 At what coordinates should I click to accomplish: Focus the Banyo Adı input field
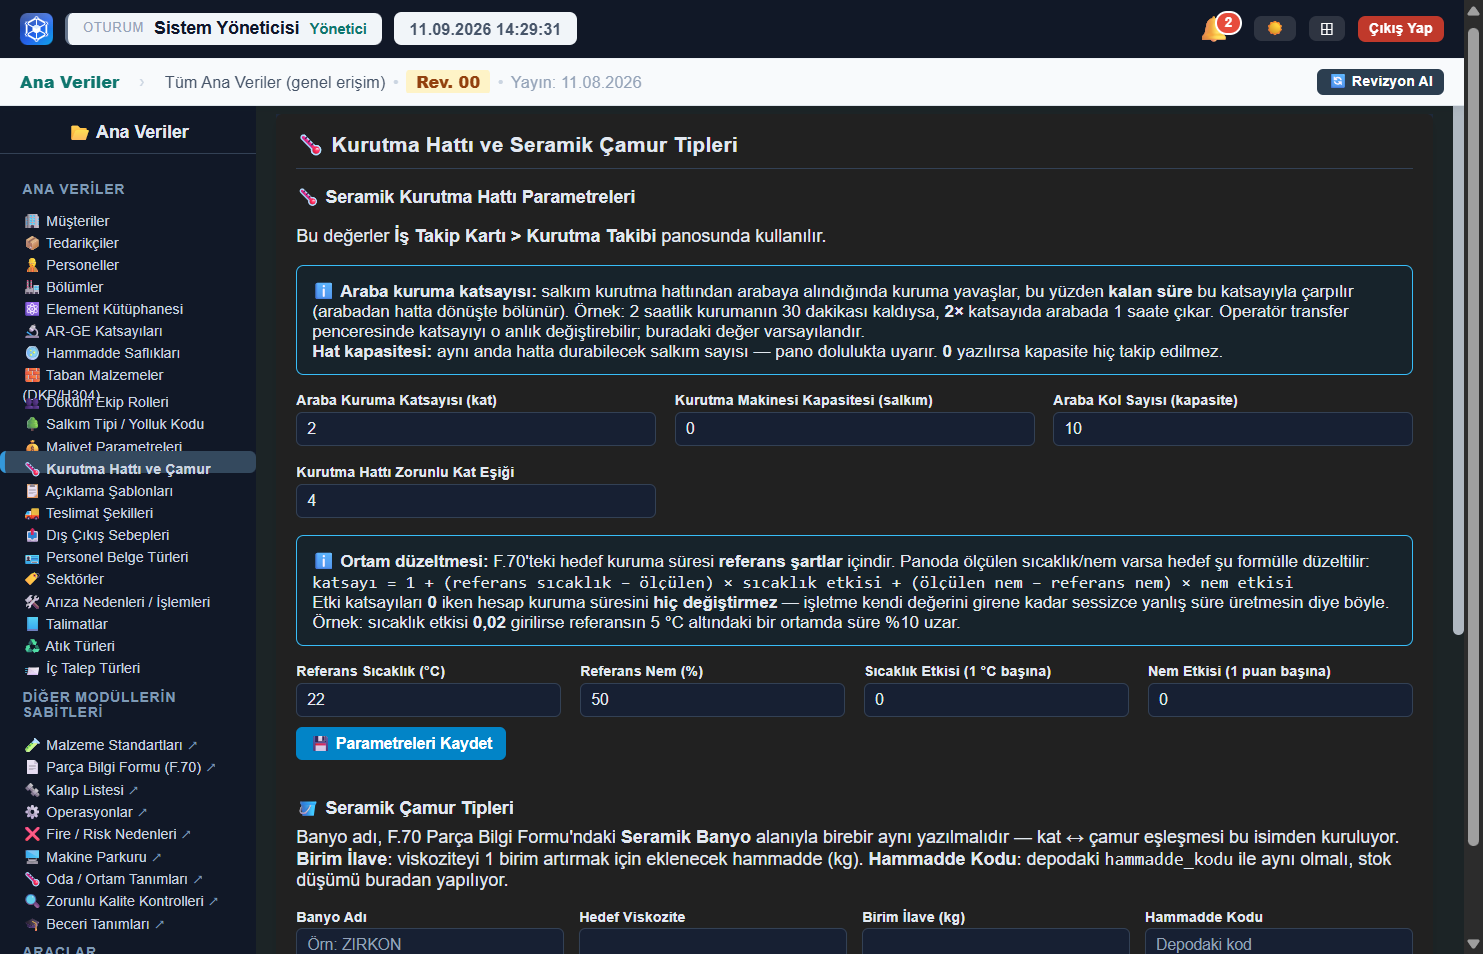[430, 942]
